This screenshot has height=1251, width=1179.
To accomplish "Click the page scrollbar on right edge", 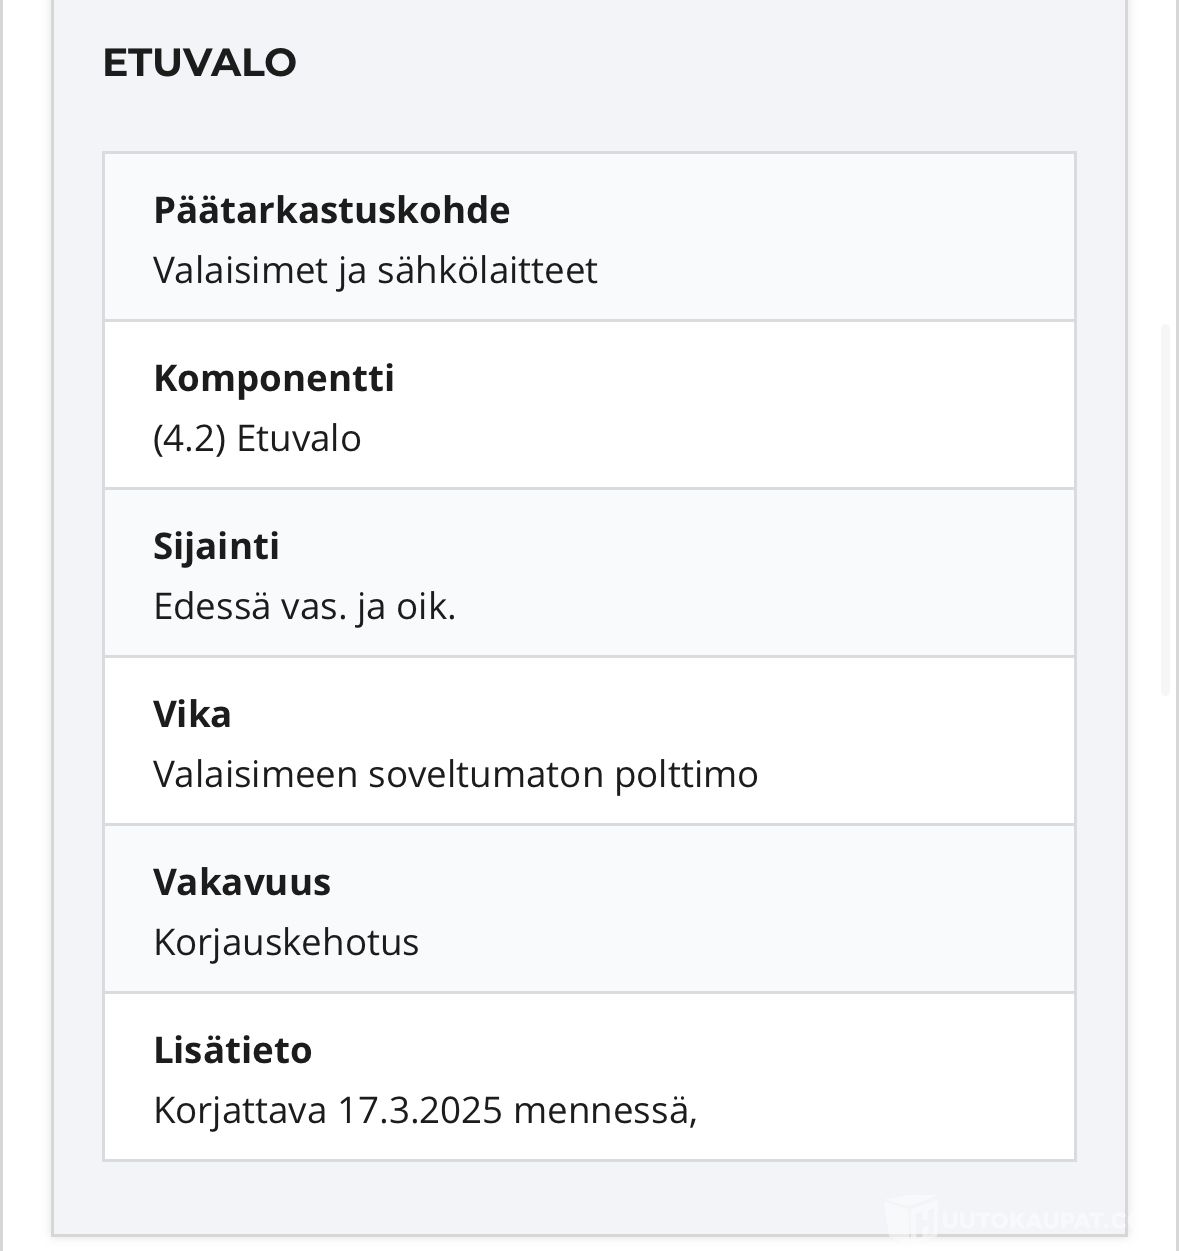I will 1165,510.
